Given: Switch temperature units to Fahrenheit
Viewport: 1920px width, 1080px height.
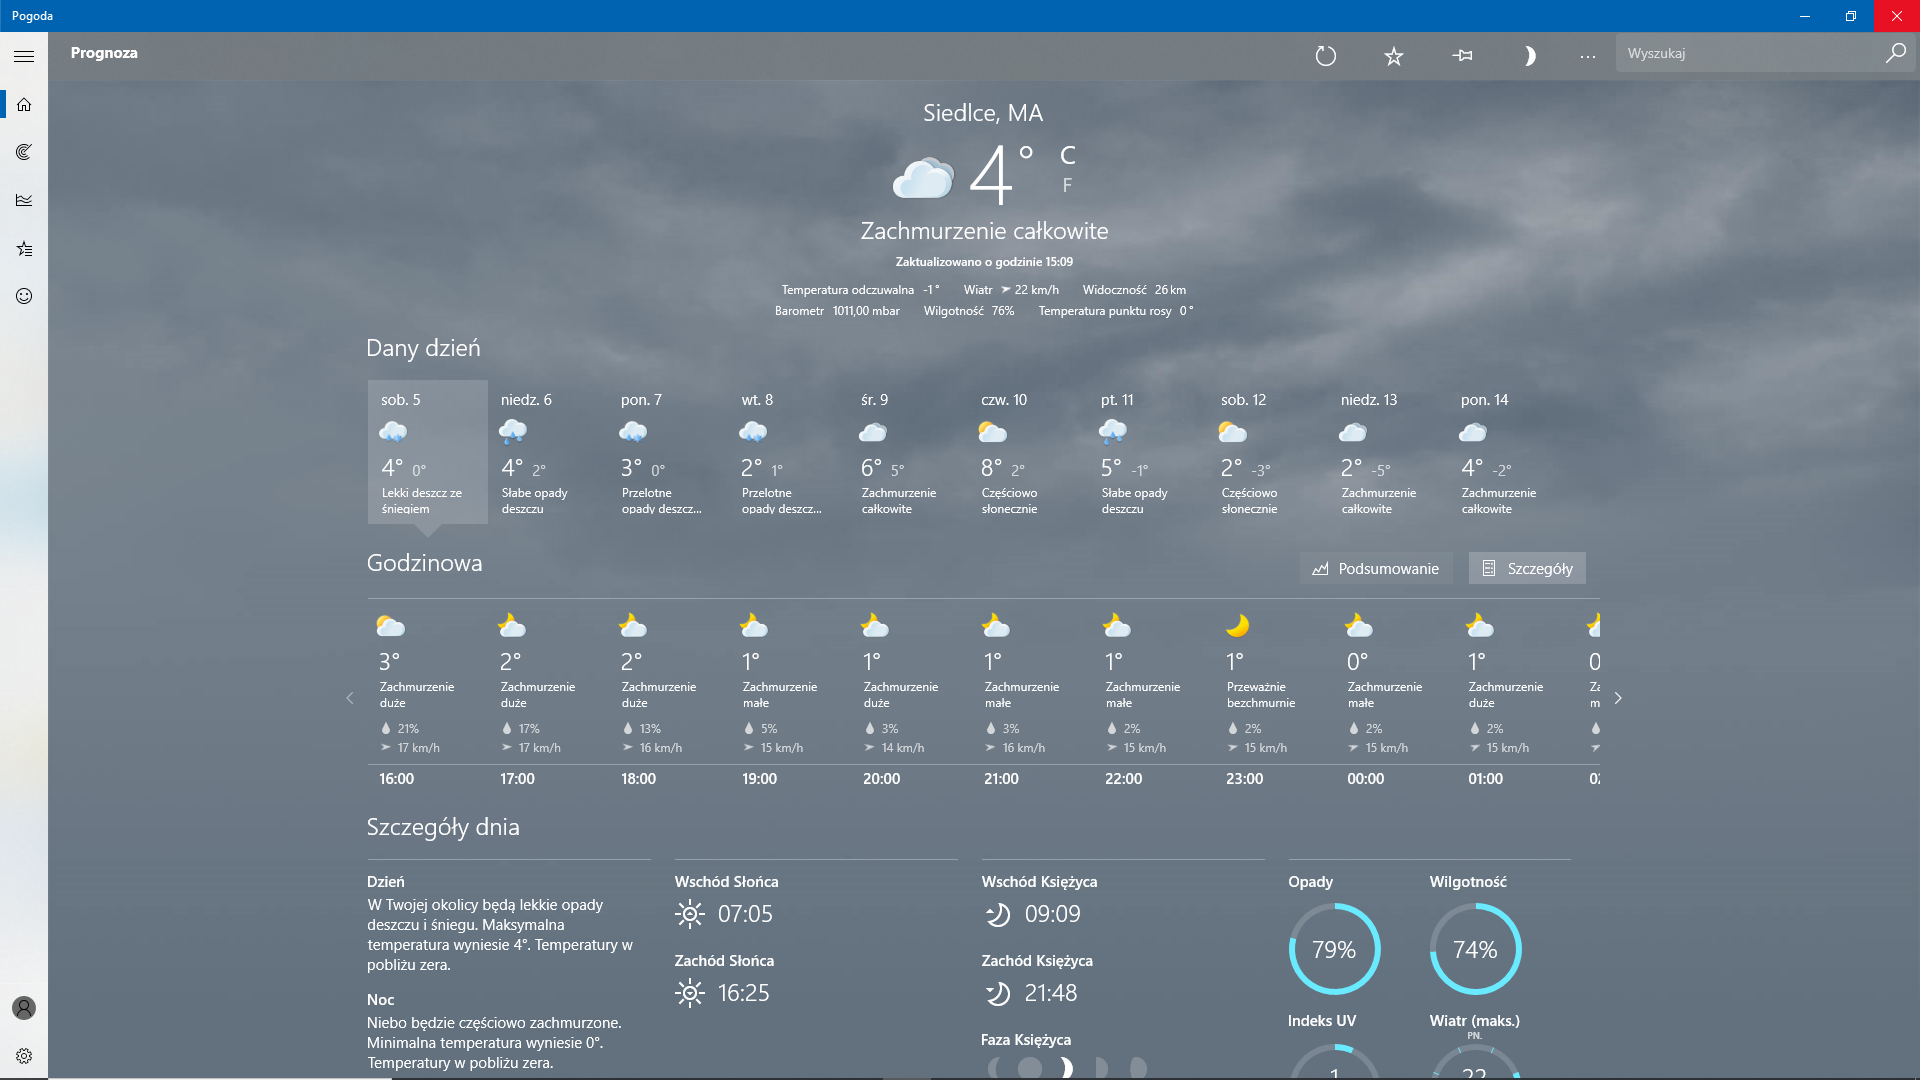Looking at the screenshot, I should [1067, 186].
